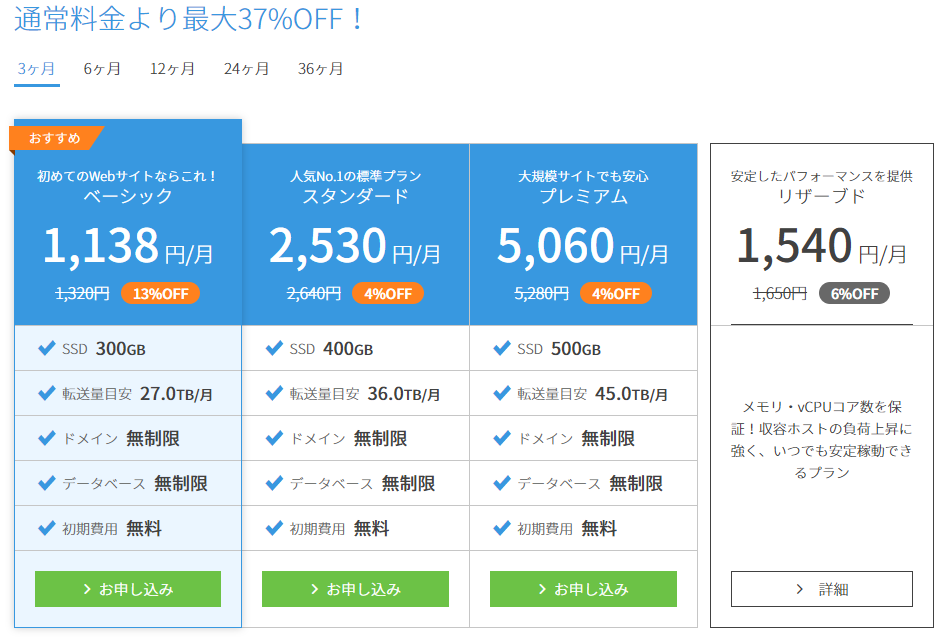The width and height of the screenshot is (950, 642).
Task: Switch to the 6ヶ月 tab
Action: [x=102, y=69]
